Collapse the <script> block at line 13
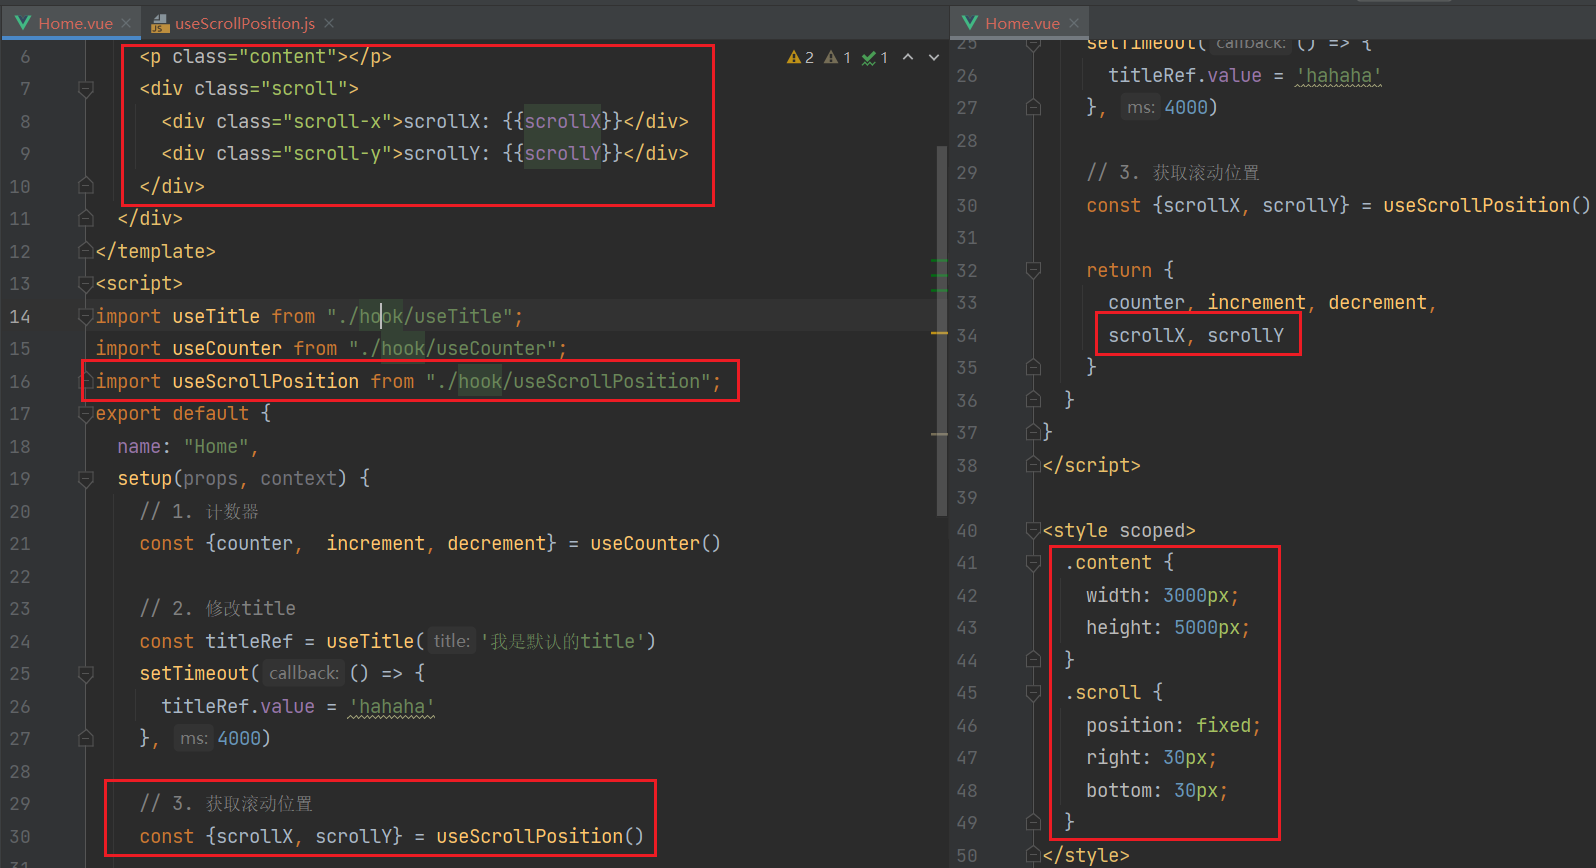The height and width of the screenshot is (868, 1596). point(86,284)
